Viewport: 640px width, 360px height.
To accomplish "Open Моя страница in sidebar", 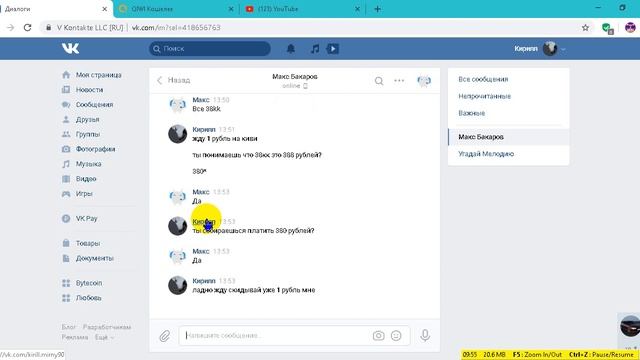I will [98, 75].
